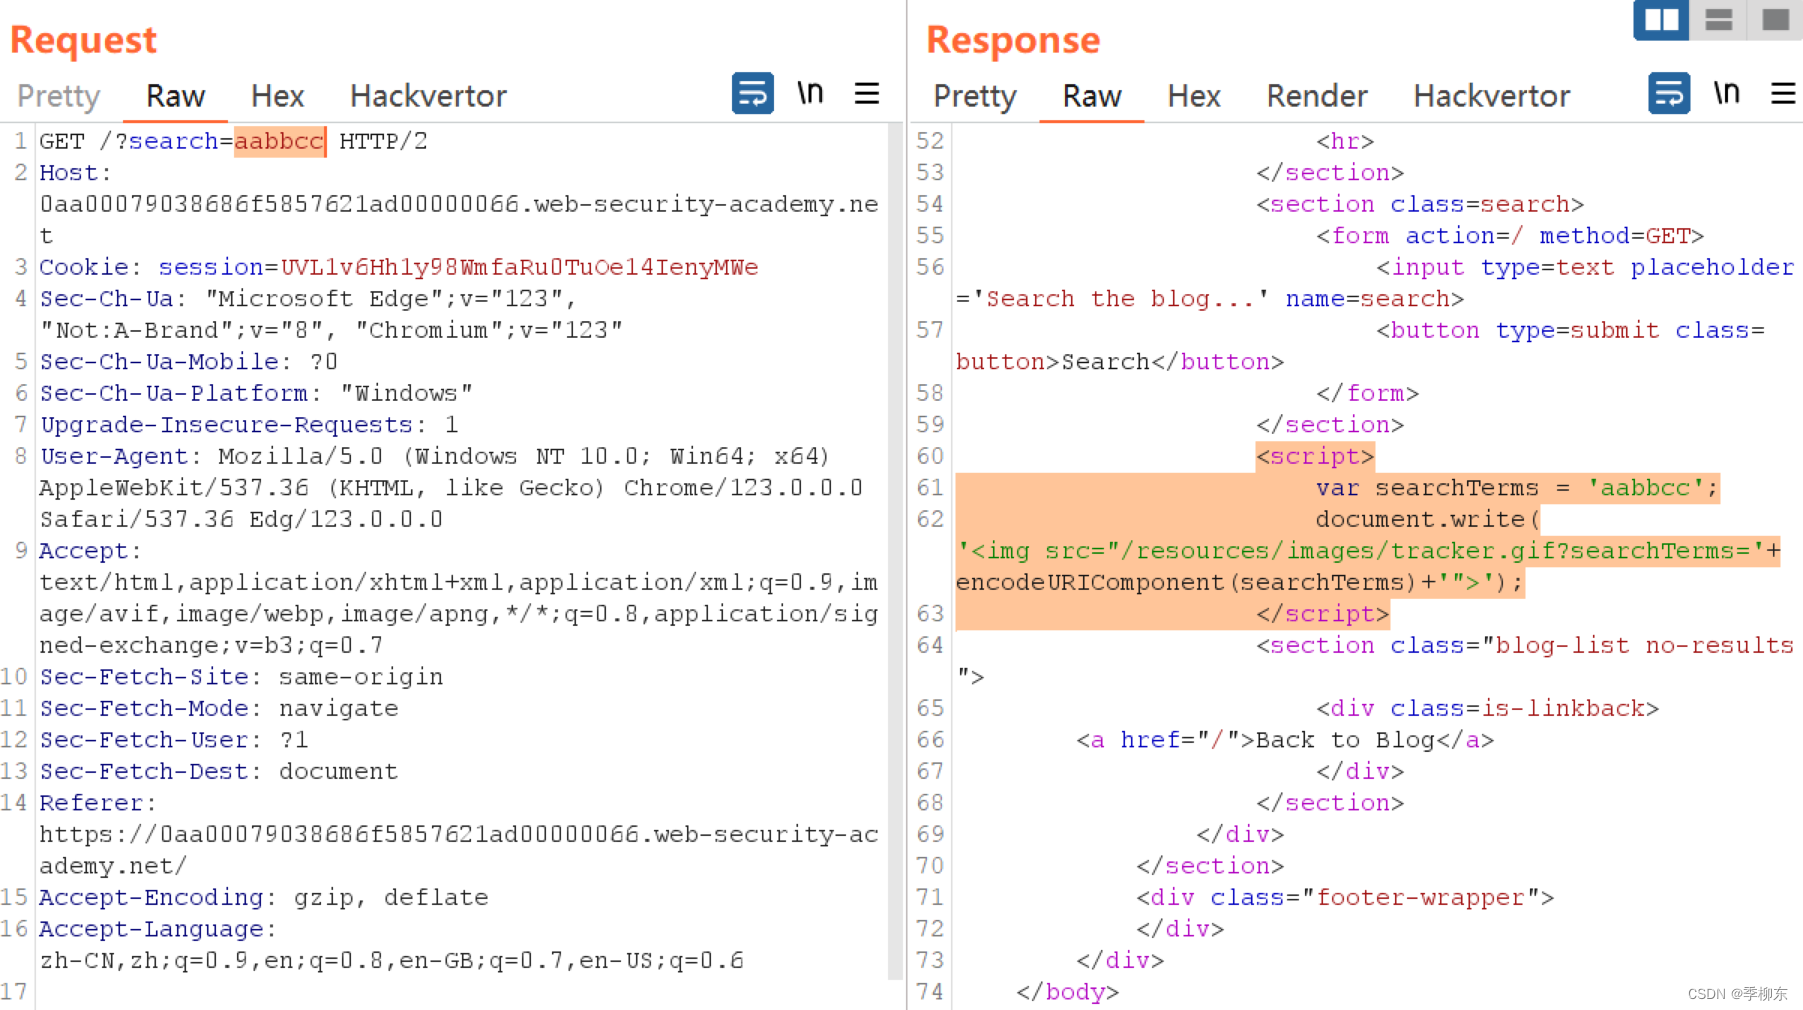The height and width of the screenshot is (1010, 1803).
Task: Click the 'Referer:' header name
Action: click(x=98, y=803)
